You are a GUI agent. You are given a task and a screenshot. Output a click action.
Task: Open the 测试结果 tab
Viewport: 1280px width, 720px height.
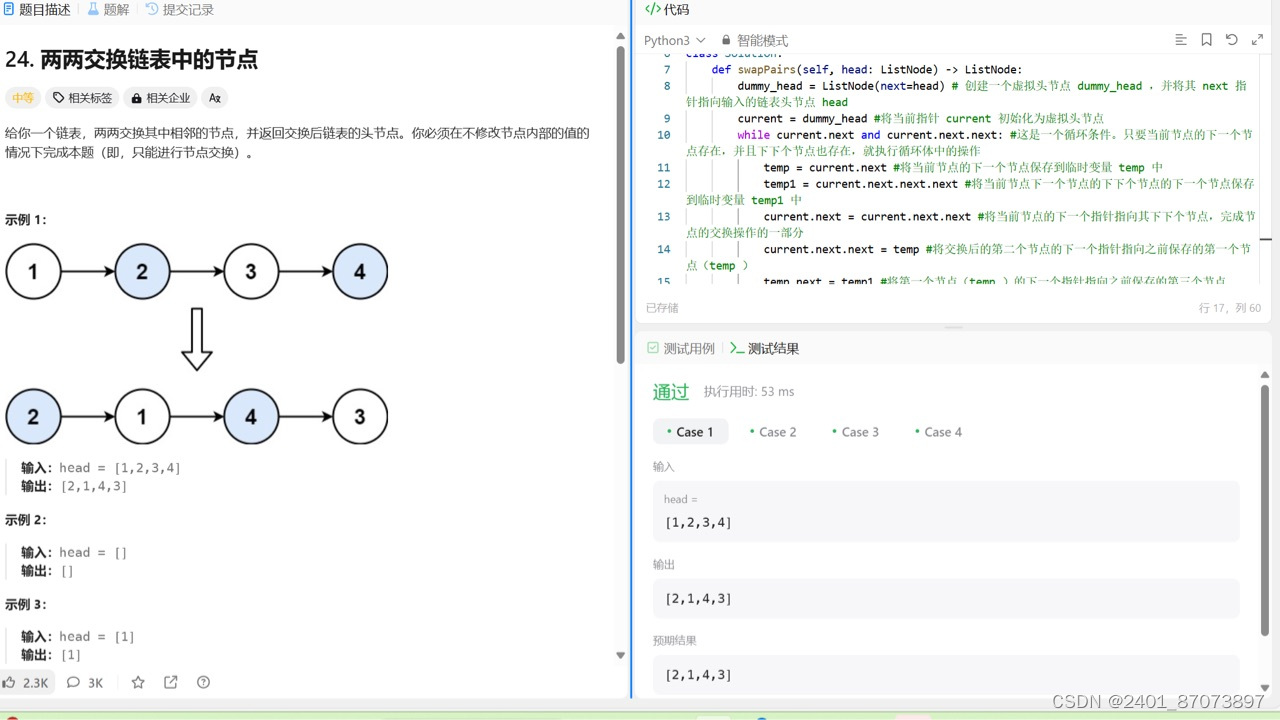[764, 348]
